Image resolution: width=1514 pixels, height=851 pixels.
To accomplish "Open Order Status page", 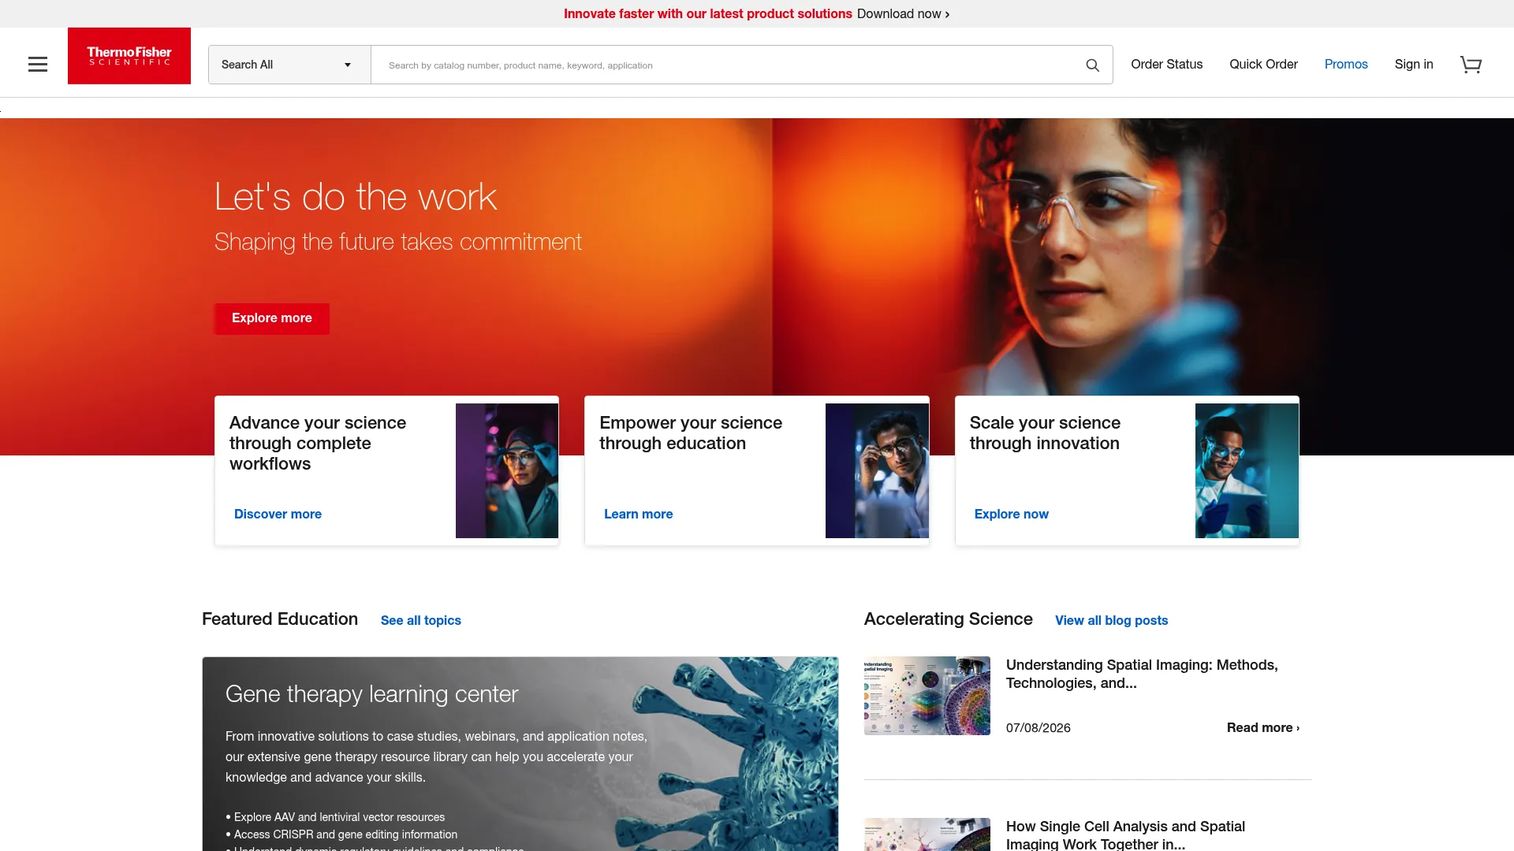I will click(x=1167, y=64).
